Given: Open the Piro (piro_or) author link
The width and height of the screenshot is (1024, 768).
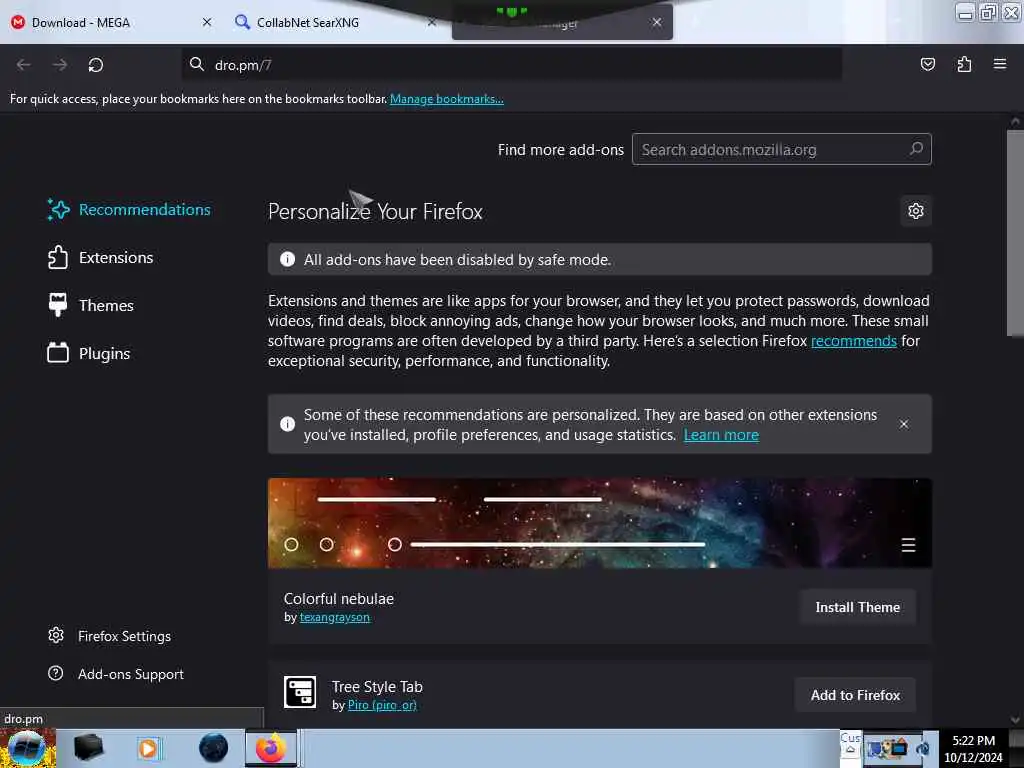Looking at the screenshot, I should point(382,705).
